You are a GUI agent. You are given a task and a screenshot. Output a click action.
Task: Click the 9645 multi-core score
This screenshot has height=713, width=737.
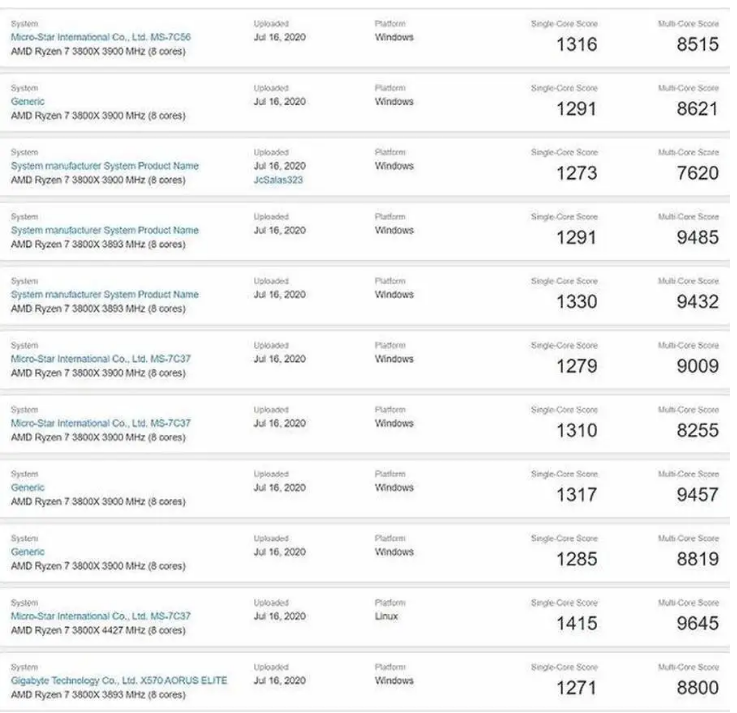tap(696, 623)
